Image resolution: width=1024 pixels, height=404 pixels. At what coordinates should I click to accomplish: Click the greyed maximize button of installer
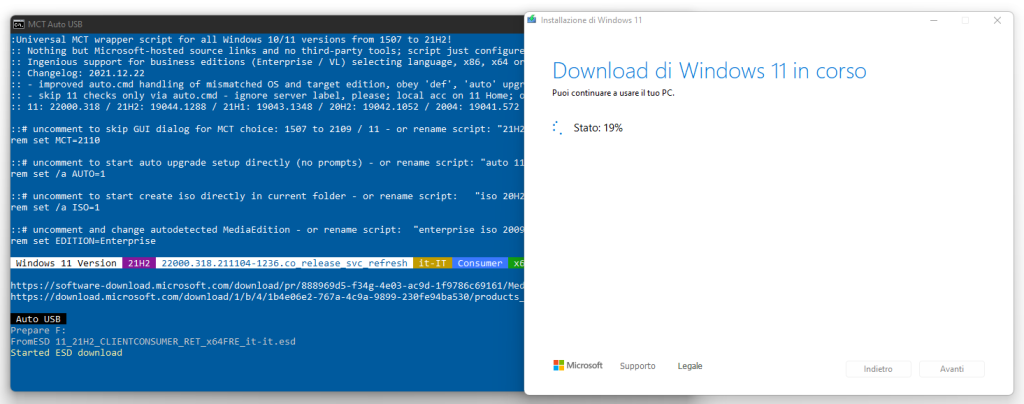tap(965, 19)
